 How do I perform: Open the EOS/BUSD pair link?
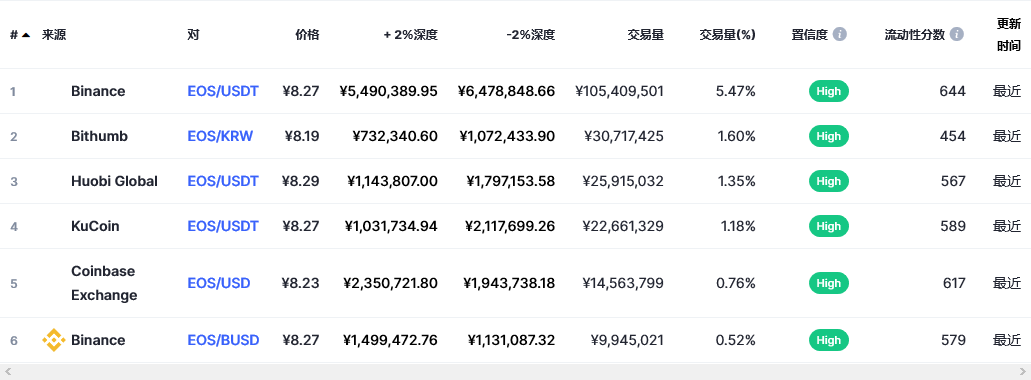click(x=224, y=340)
